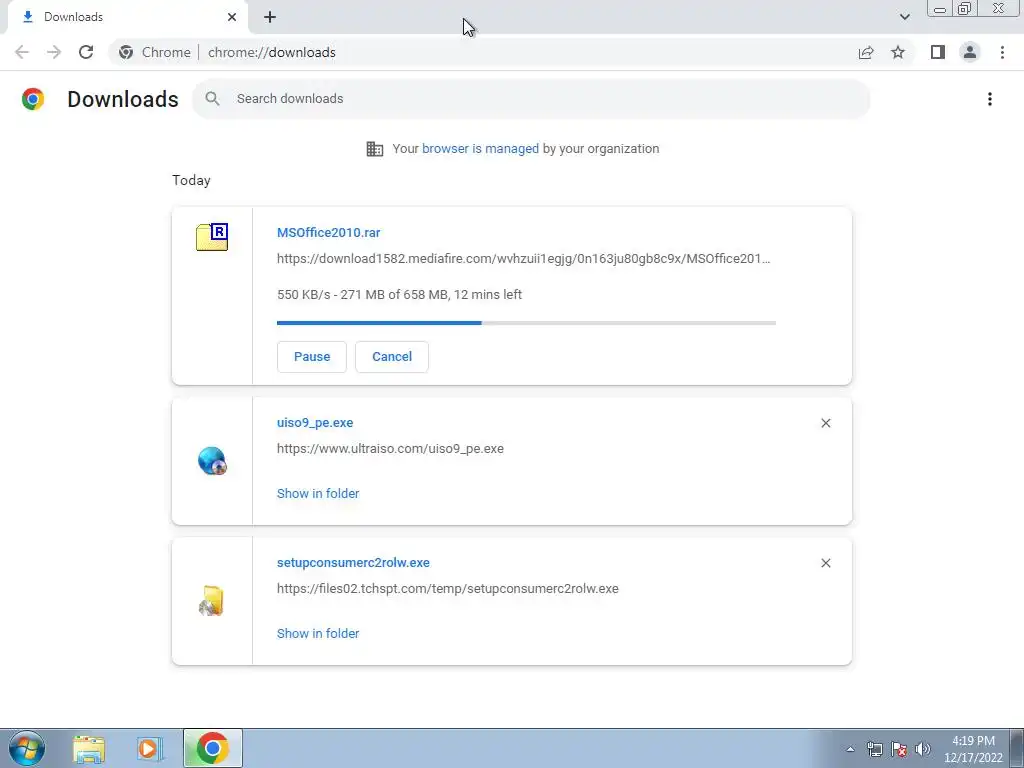The height and width of the screenshot is (768, 1024).
Task: Click the organization building icon
Action: [375, 149]
